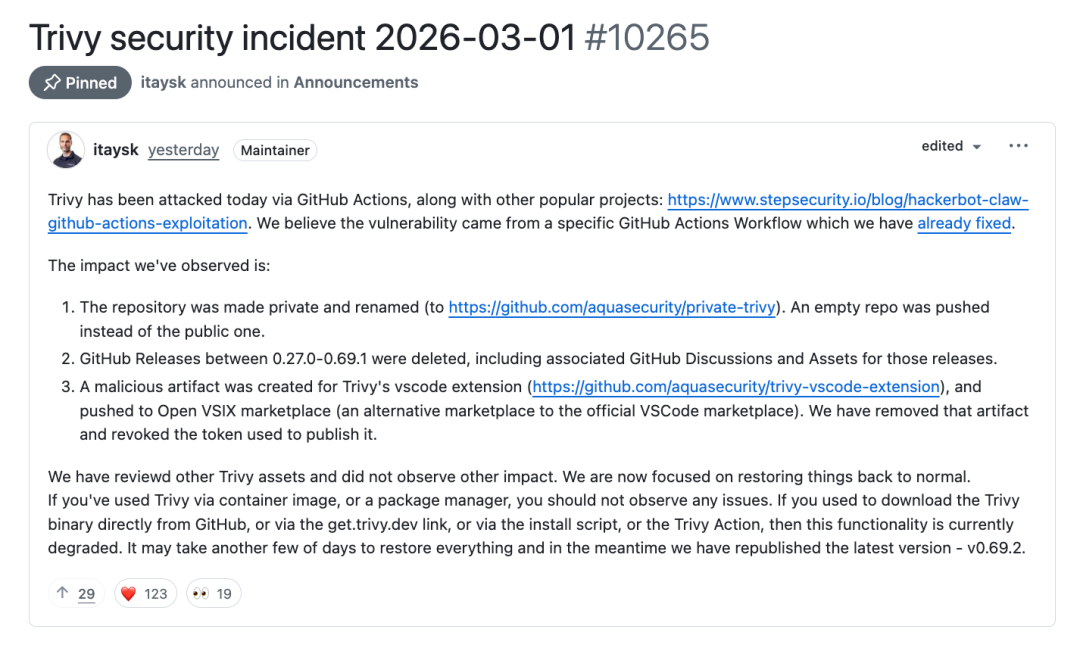Click the 'yesterday' timestamp link

click(183, 150)
